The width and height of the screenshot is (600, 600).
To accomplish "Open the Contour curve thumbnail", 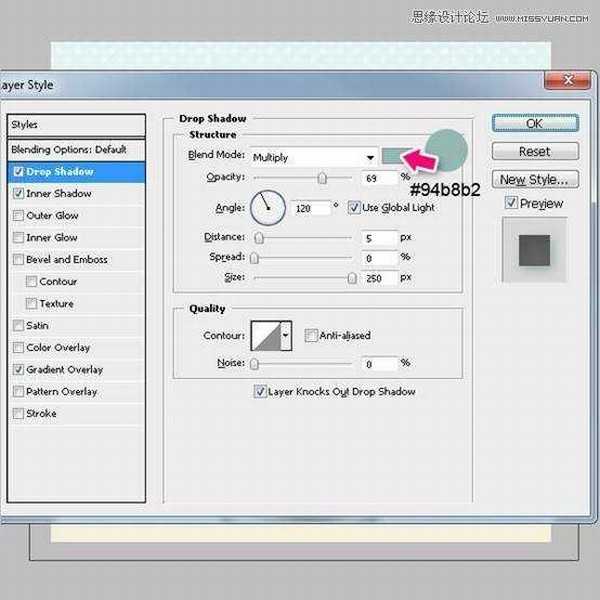I will pos(266,336).
